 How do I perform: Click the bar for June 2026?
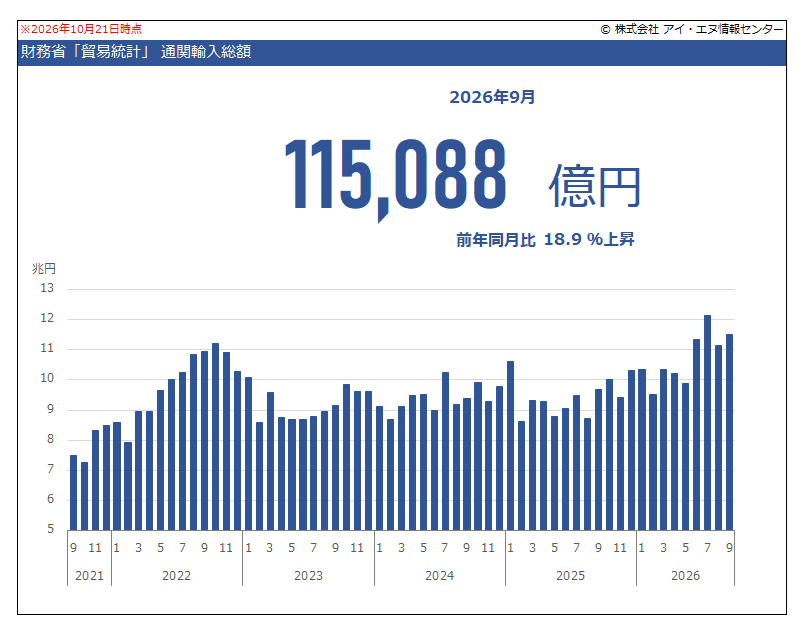pyautogui.click(x=696, y=435)
